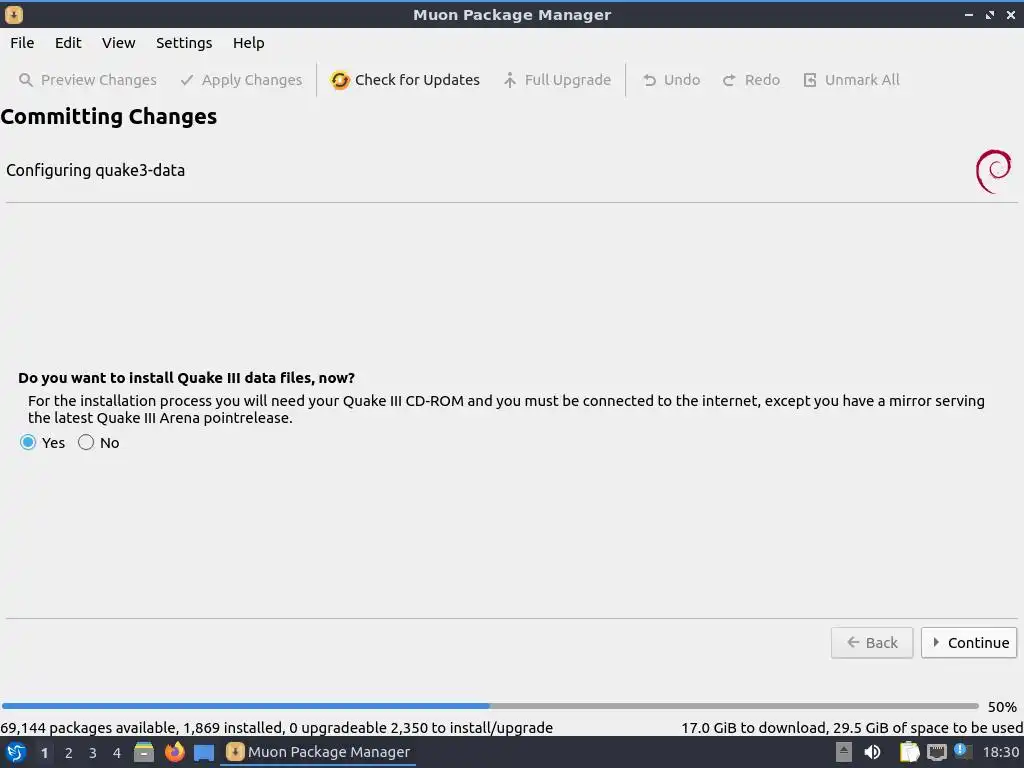The width and height of the screenshot is (1024, 768).
Task: Click the Debian swirl logo
Action: [x=993, y=171]
